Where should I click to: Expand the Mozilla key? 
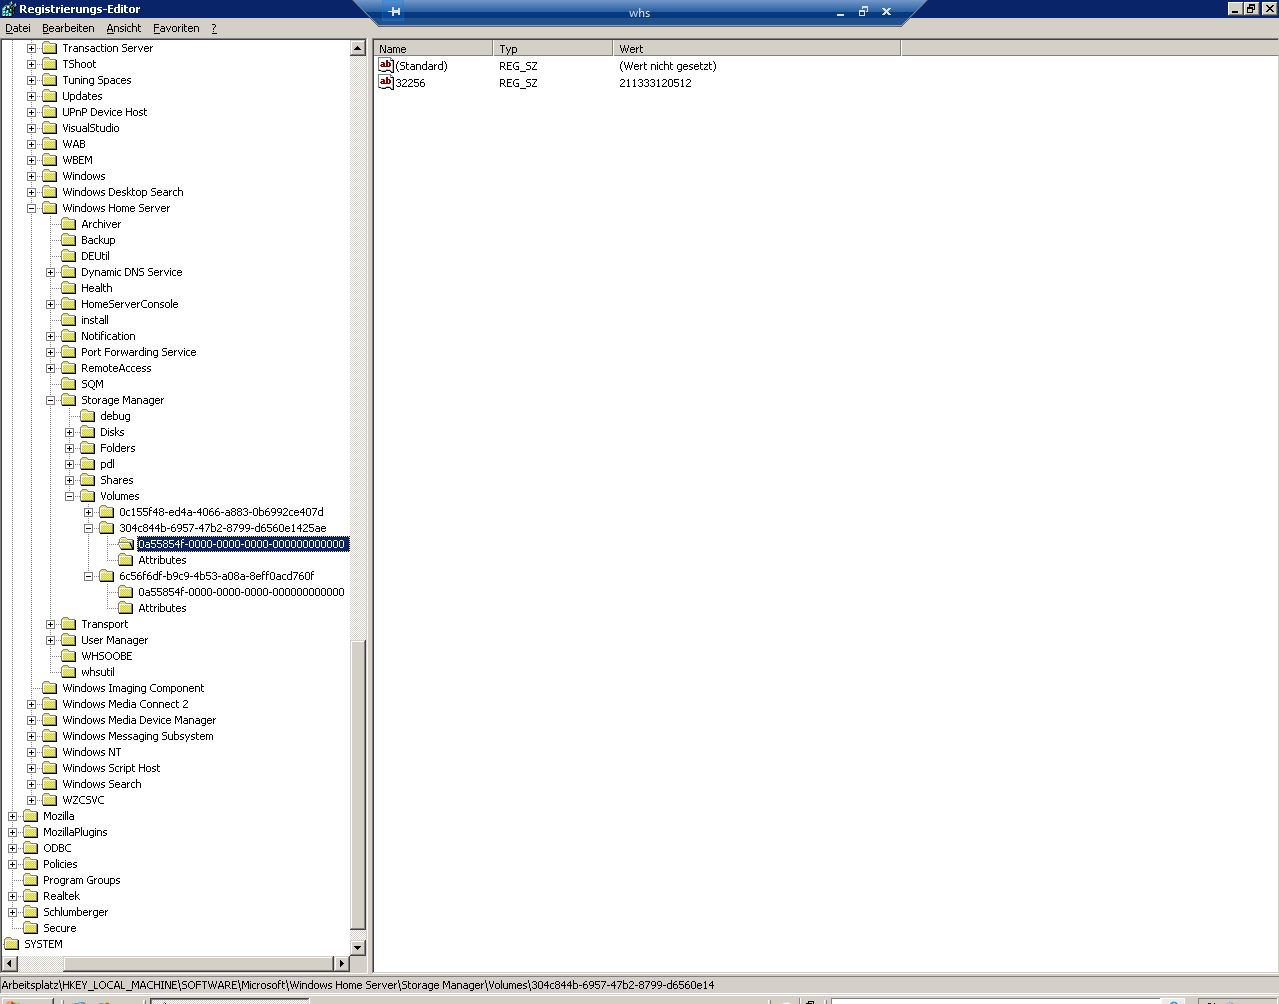(x=12, y=816)
